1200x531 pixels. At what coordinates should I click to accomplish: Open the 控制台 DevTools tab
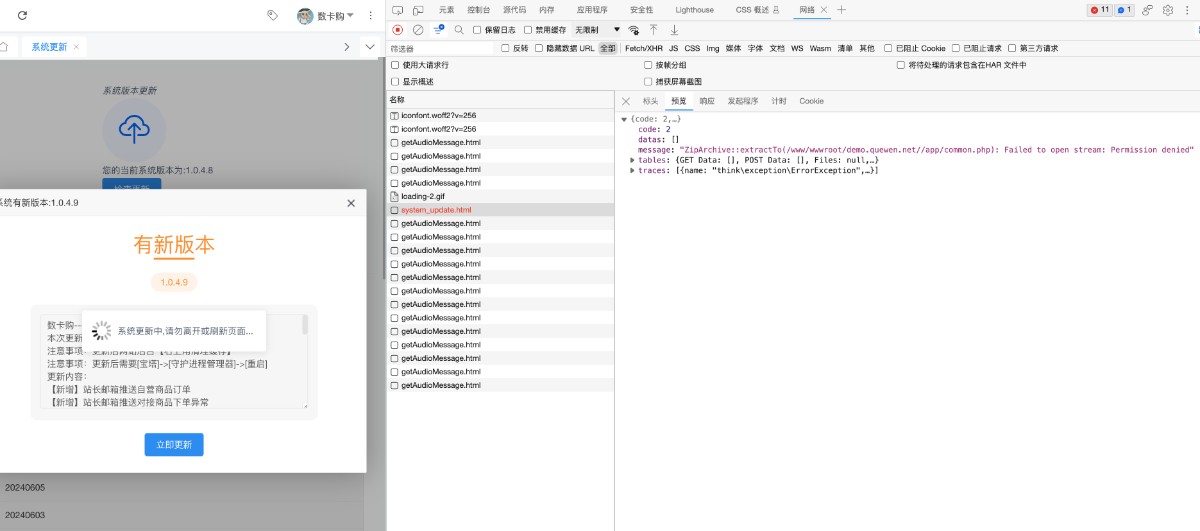click(478, 10)
